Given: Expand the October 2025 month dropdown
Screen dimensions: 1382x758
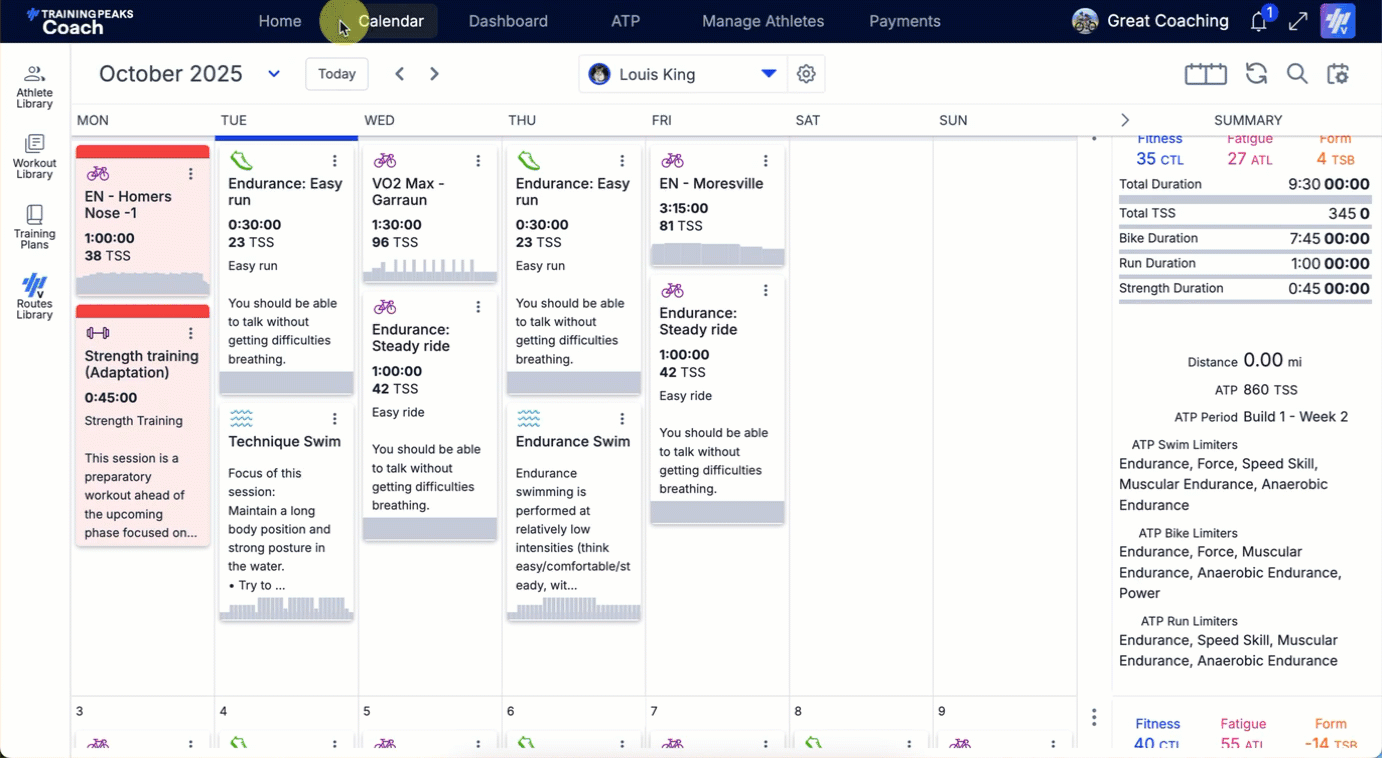Looking at the screenshot, I should tap(274, 74).
